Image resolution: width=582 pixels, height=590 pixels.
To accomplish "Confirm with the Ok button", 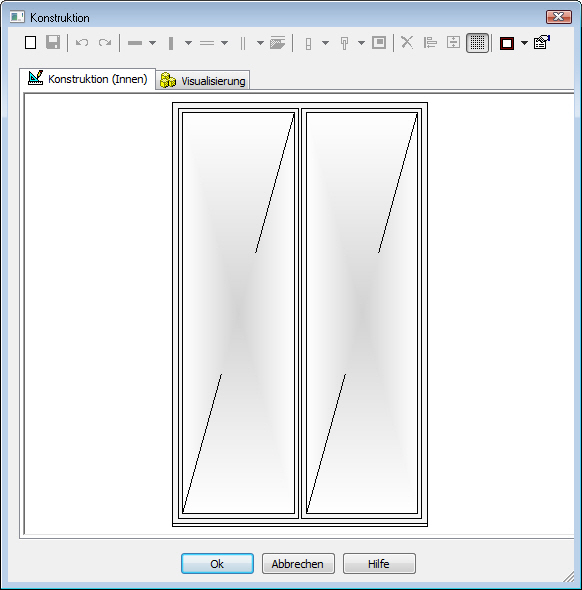I will 217,563.
